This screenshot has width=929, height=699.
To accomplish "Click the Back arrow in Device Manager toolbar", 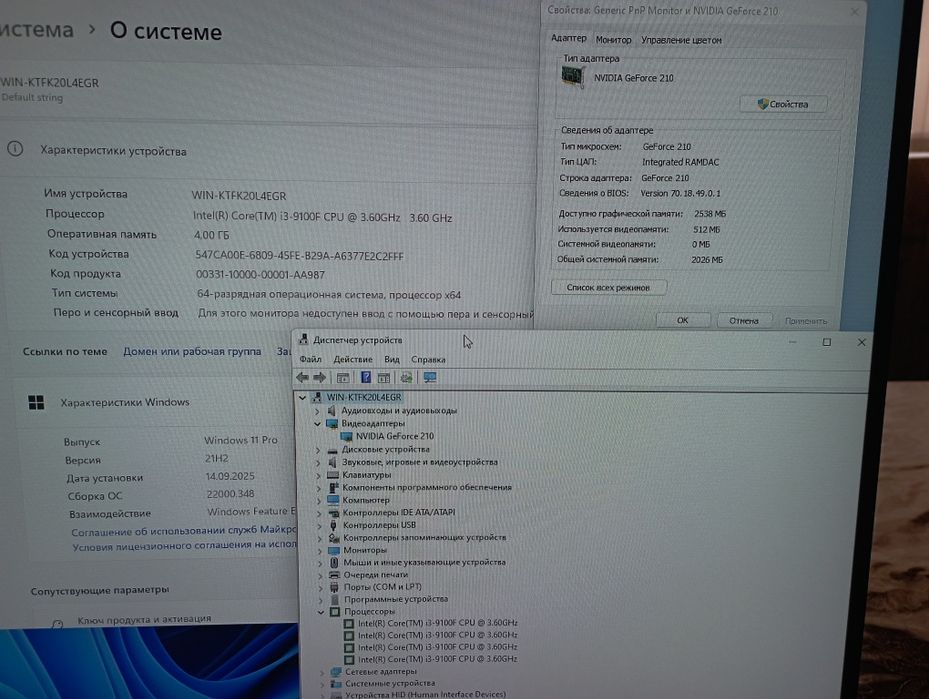I will (302, 377).
